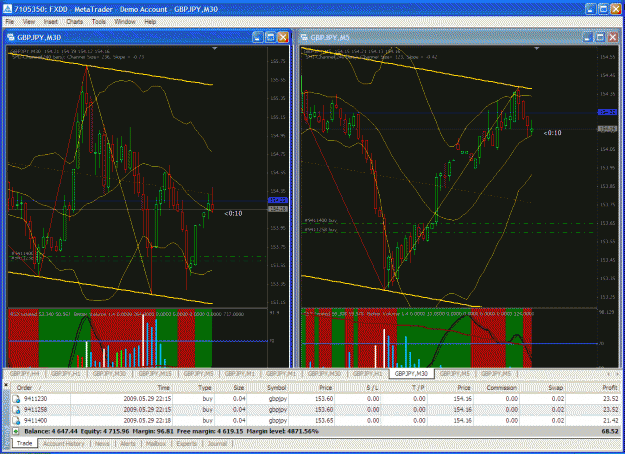This screenshot has width=625, height=454.
Task: Select order number 9411230
Action: coord(35,399)
